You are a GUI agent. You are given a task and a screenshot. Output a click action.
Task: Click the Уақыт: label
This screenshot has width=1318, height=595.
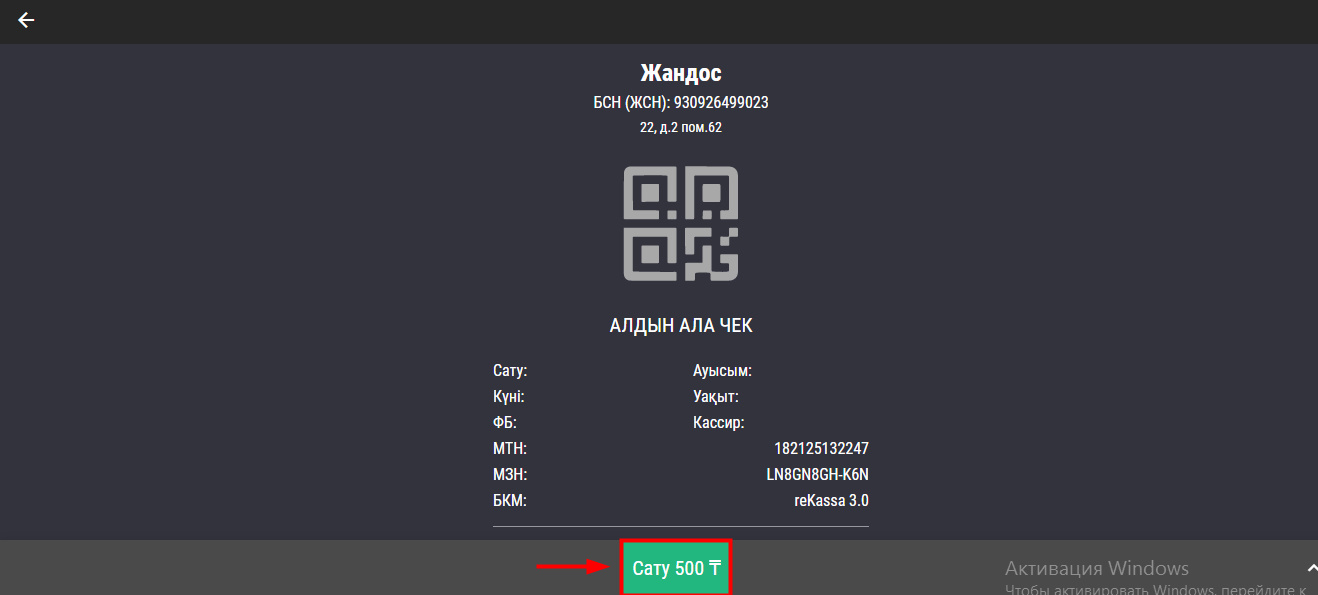[716, 397]
